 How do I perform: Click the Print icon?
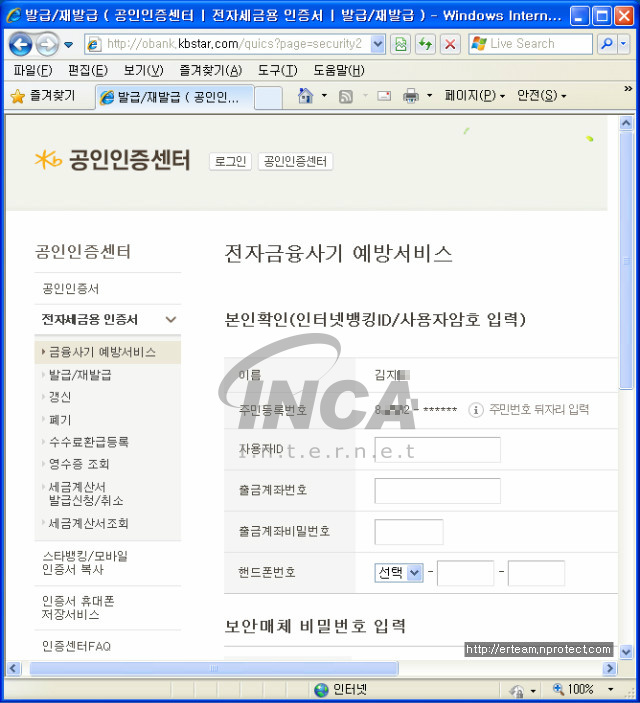[x=411, y=96]
